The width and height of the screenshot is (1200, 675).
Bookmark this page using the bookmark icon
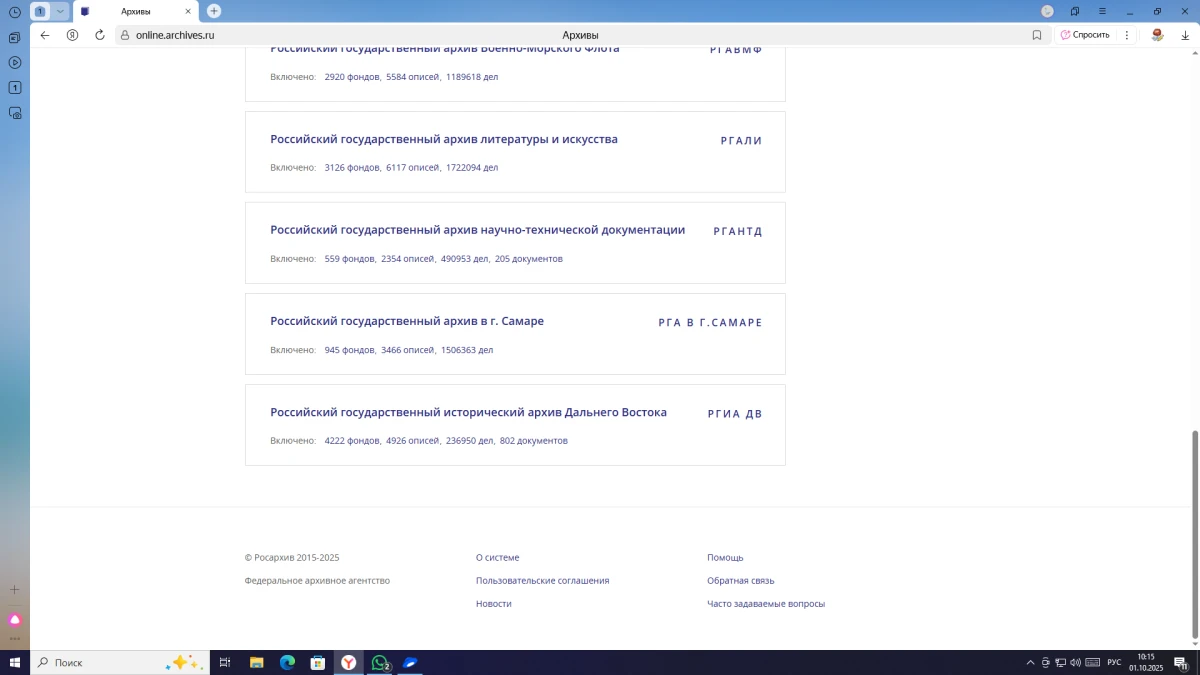coord(1037,35)
